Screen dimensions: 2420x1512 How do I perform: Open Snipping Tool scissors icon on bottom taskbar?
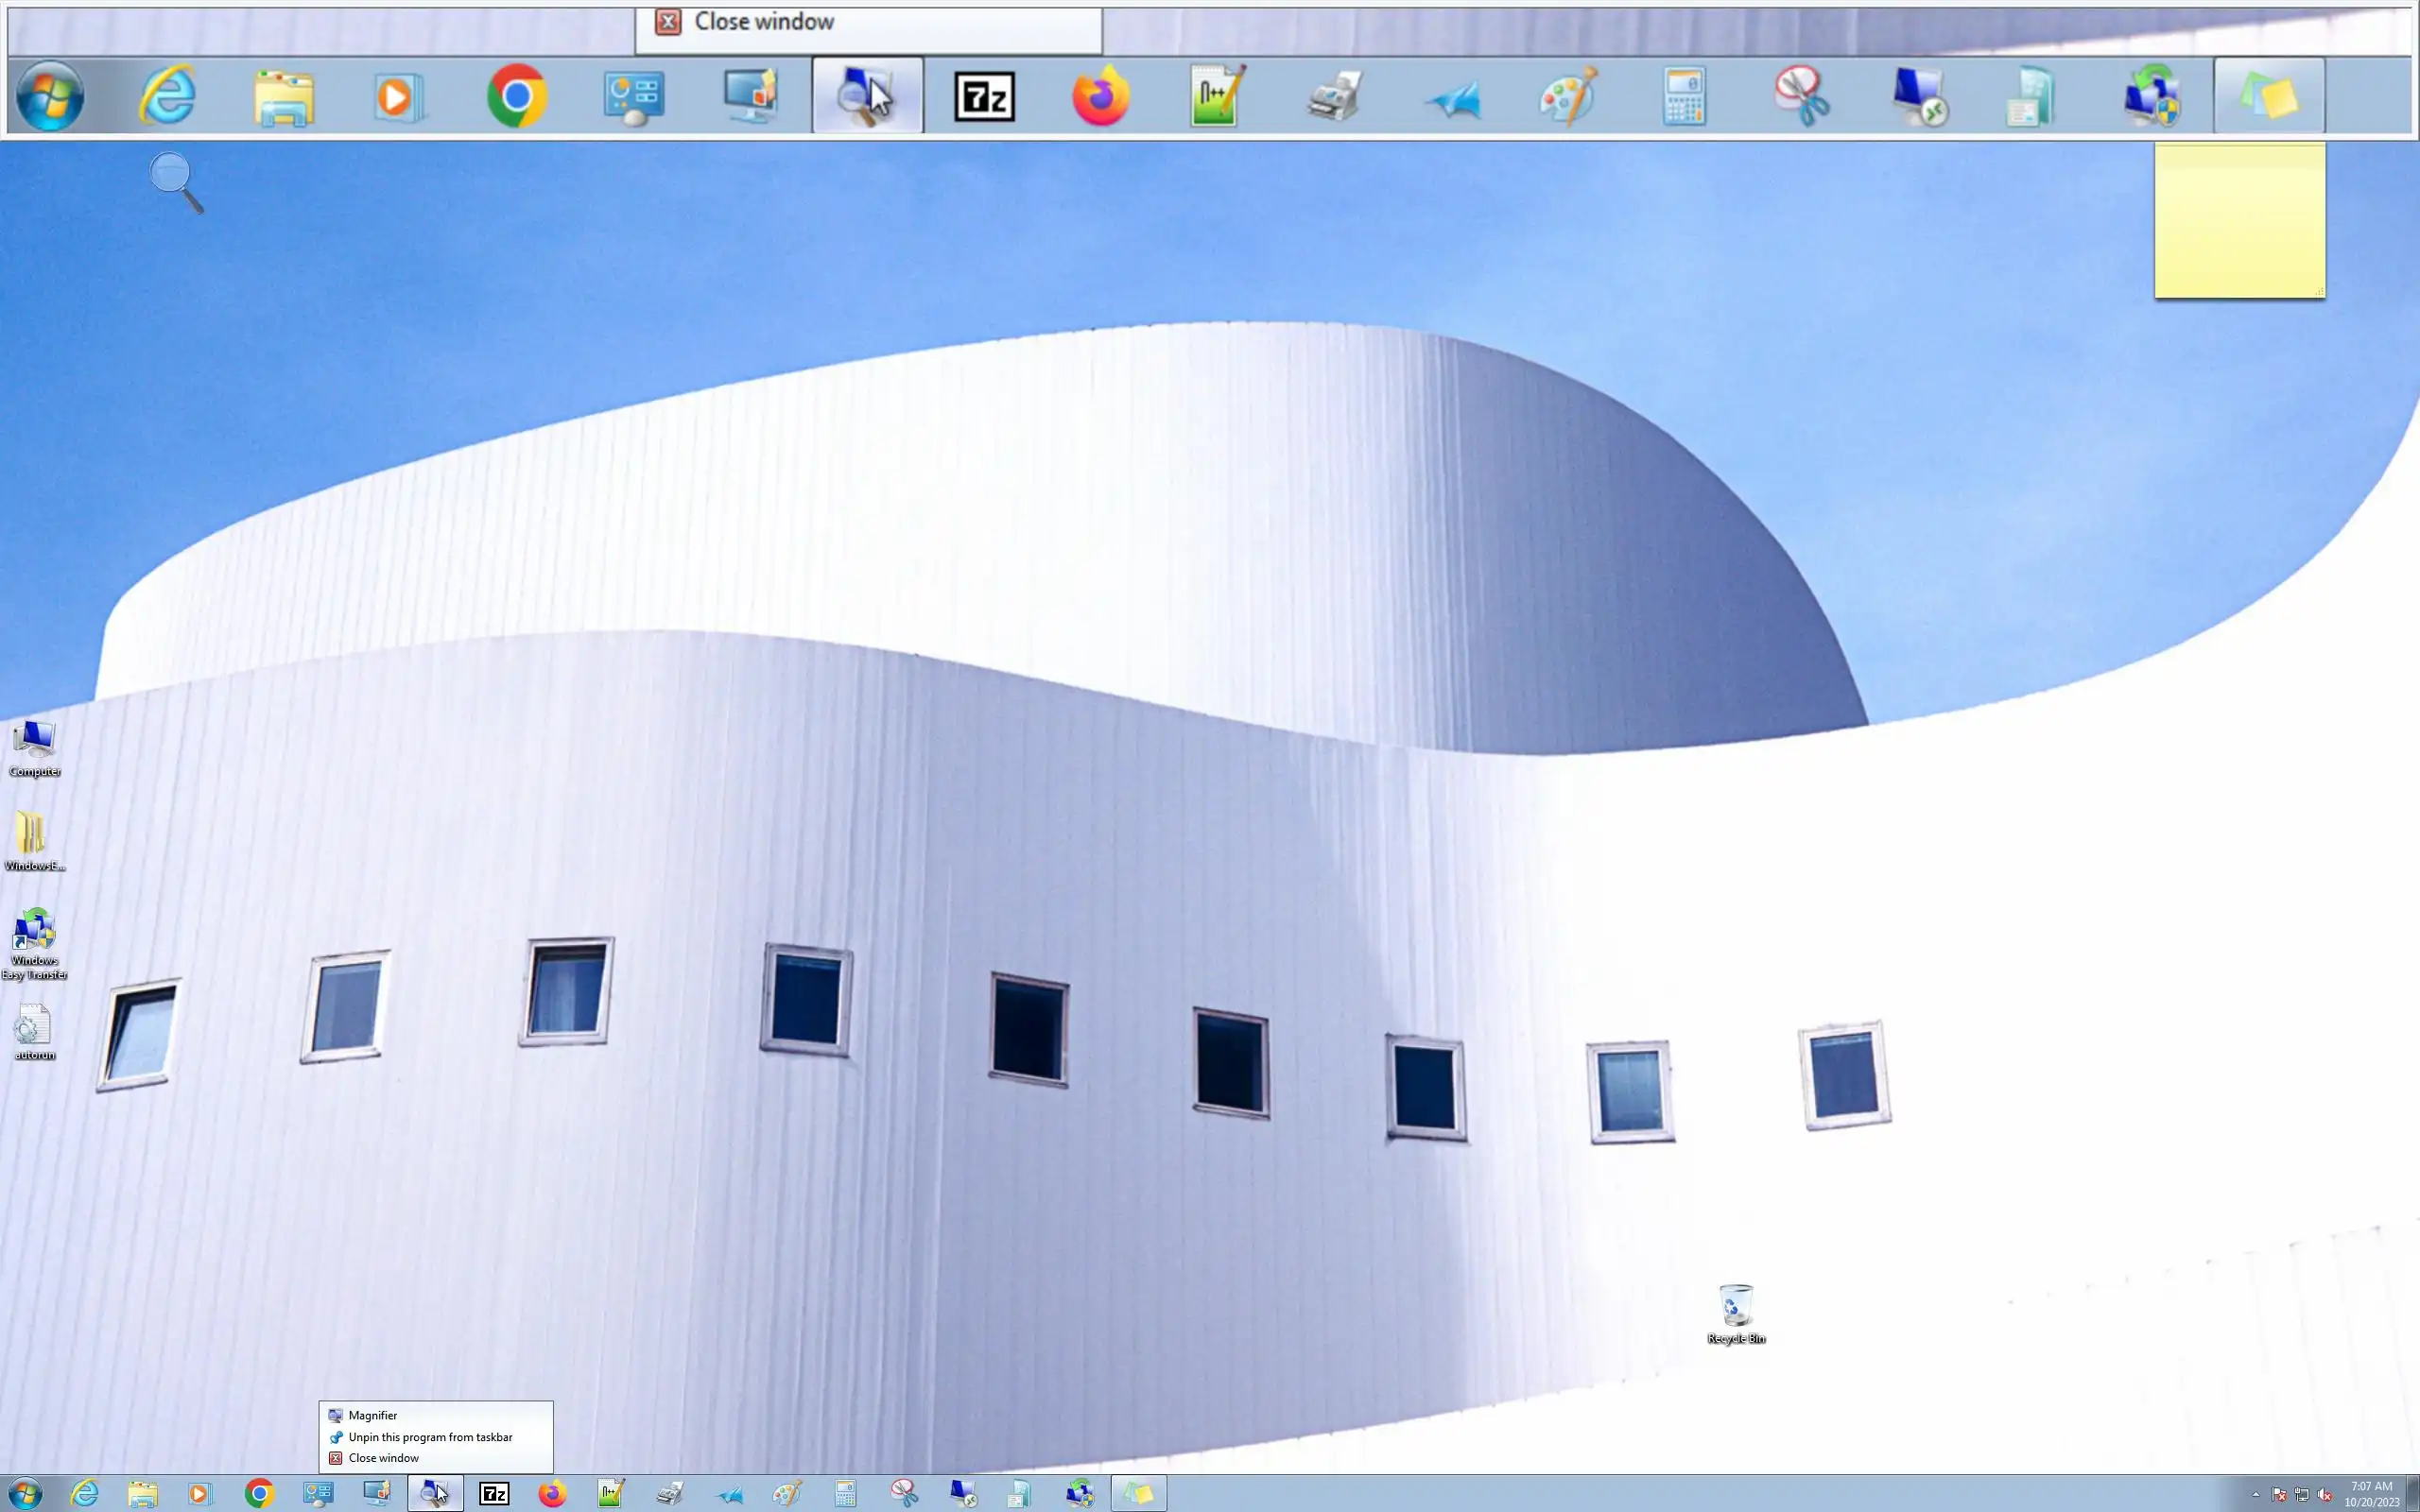tap(904, 1494)
